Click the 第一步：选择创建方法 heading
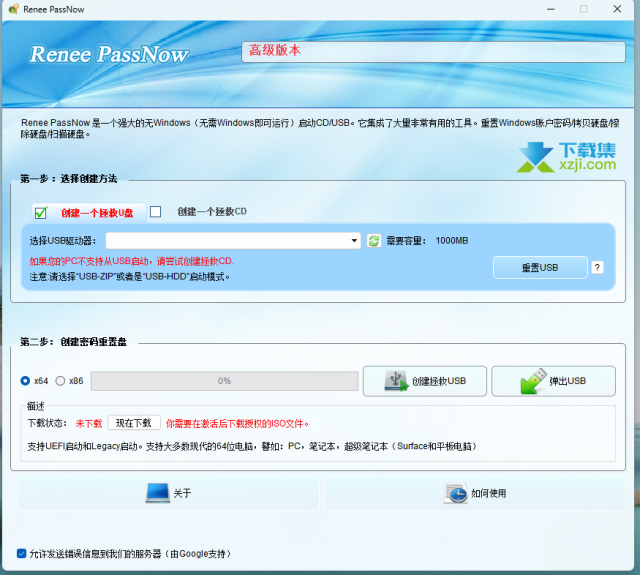 coord(69,179)
